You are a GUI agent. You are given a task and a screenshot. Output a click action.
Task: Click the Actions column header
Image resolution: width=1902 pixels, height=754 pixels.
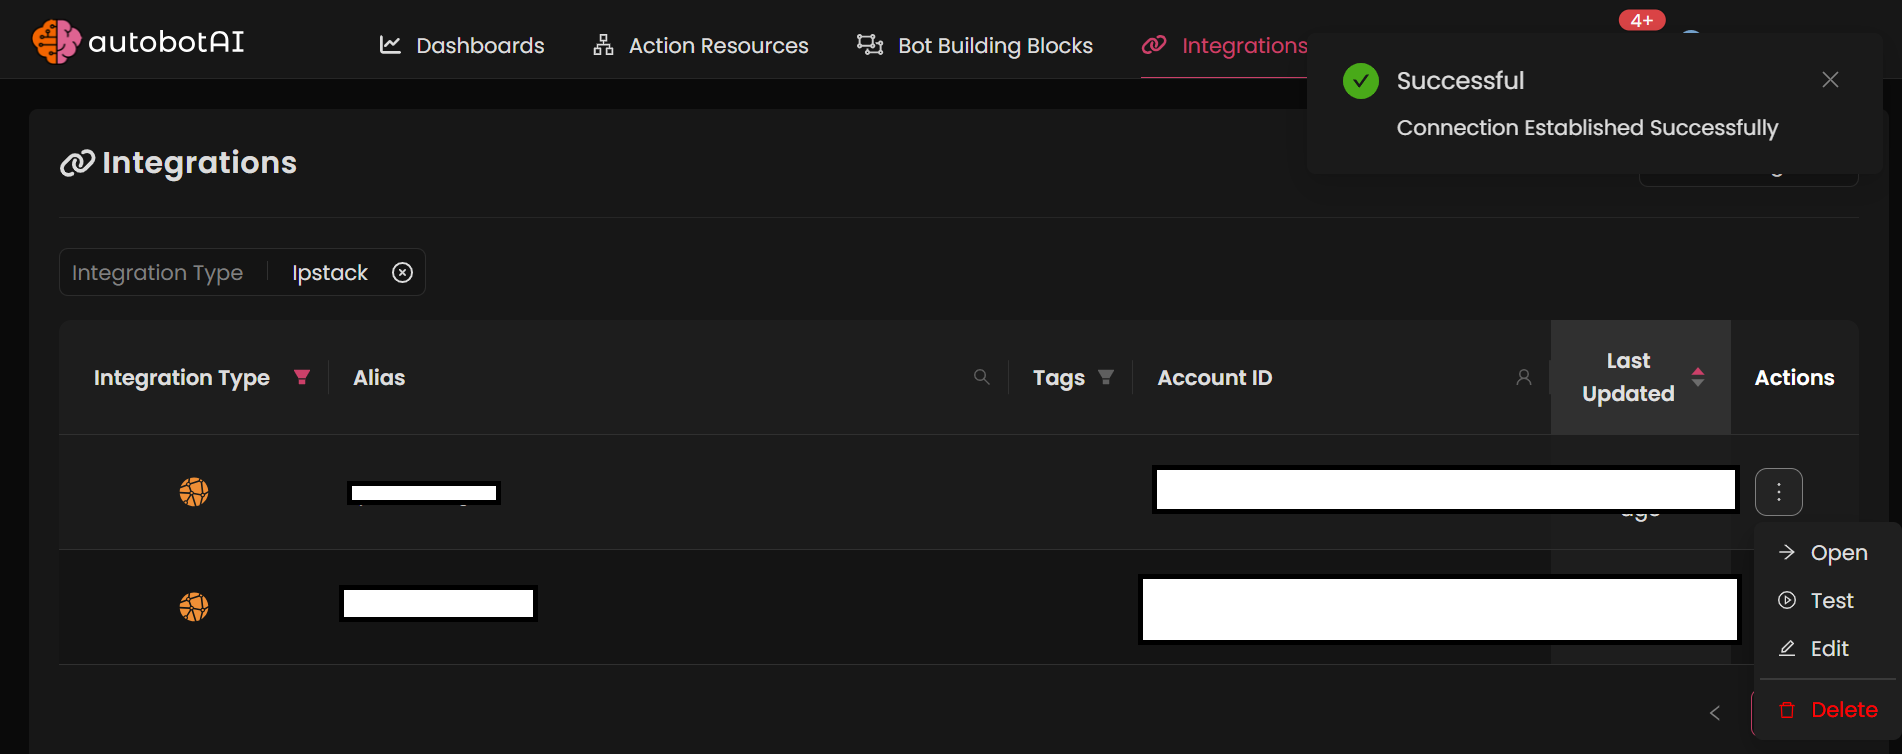point(1794,378)
